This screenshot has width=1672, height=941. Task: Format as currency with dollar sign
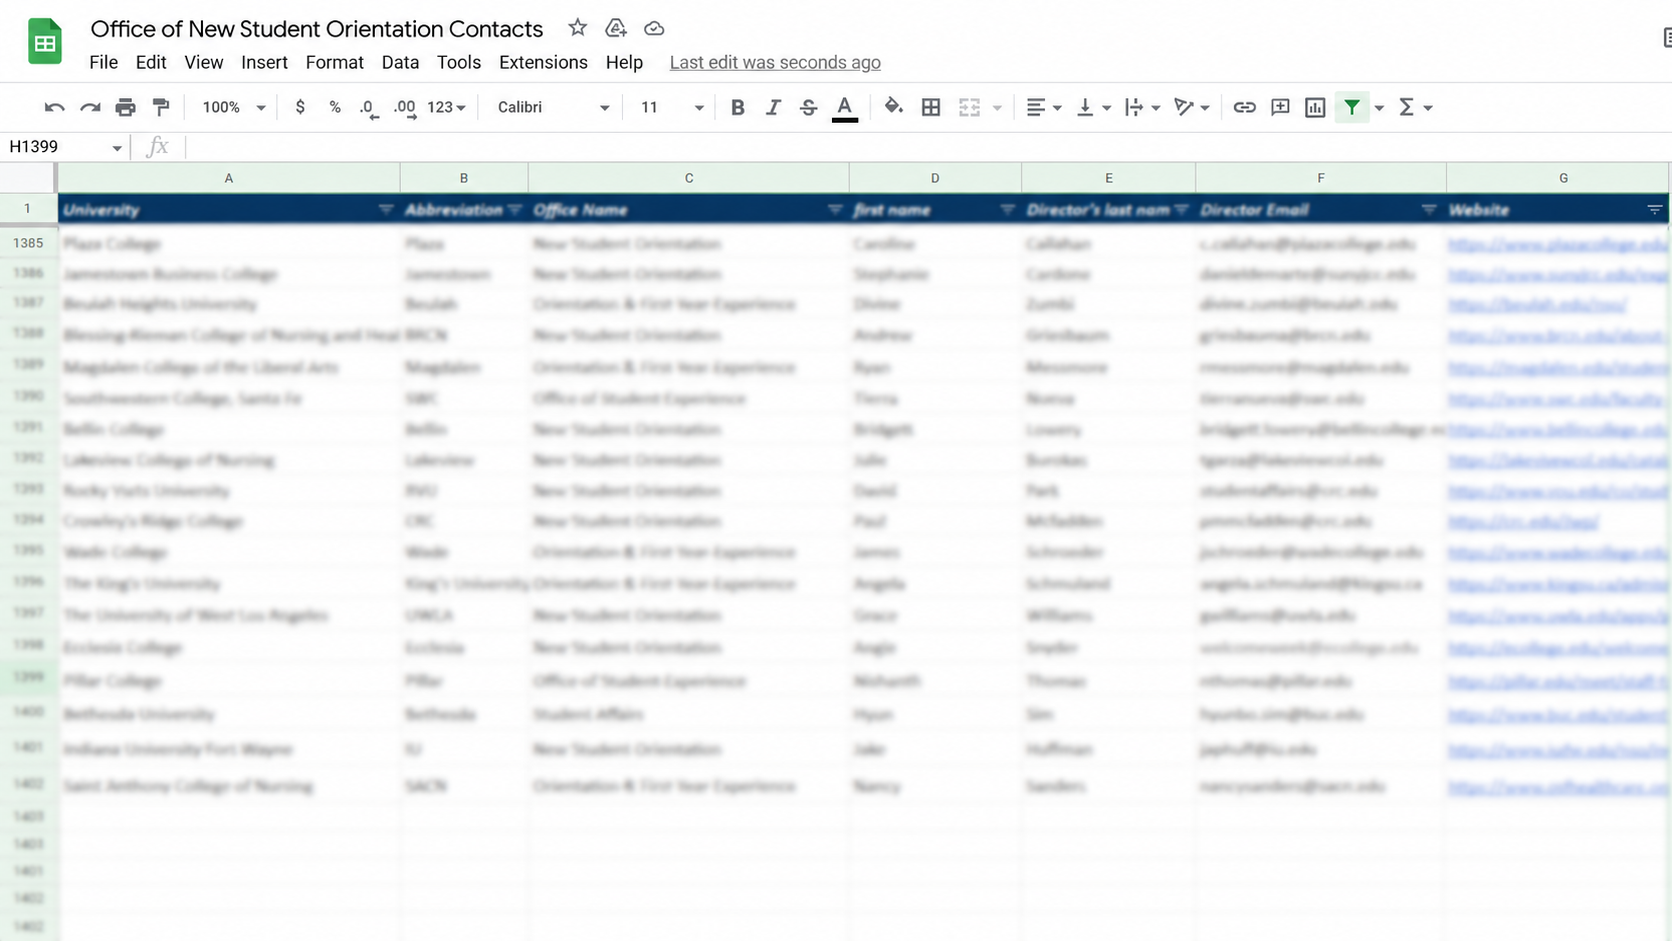(x=300, y=107)
